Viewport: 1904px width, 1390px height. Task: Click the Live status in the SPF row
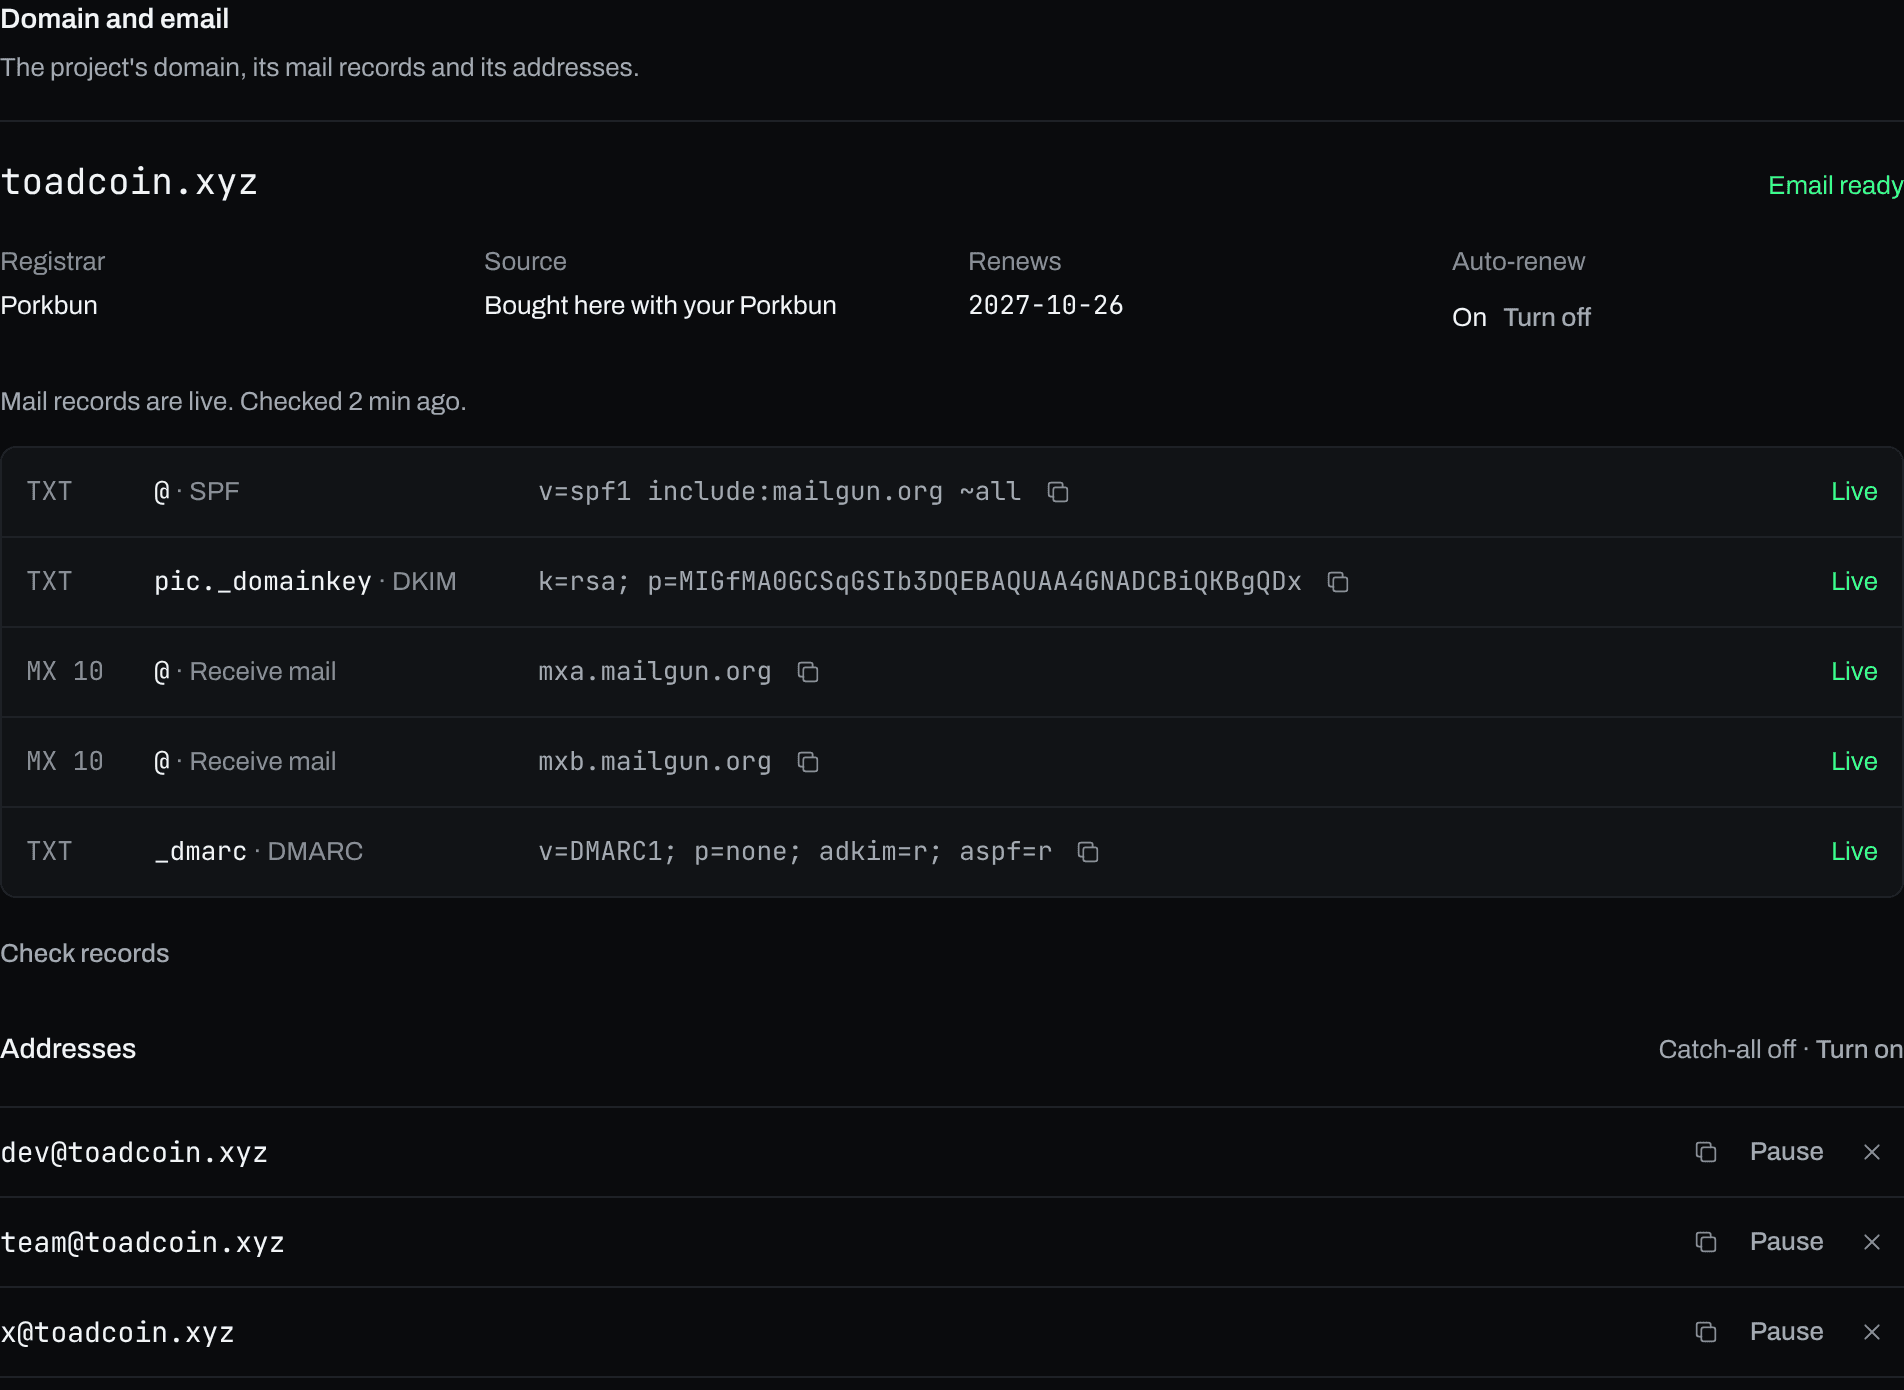point(1854,492)
